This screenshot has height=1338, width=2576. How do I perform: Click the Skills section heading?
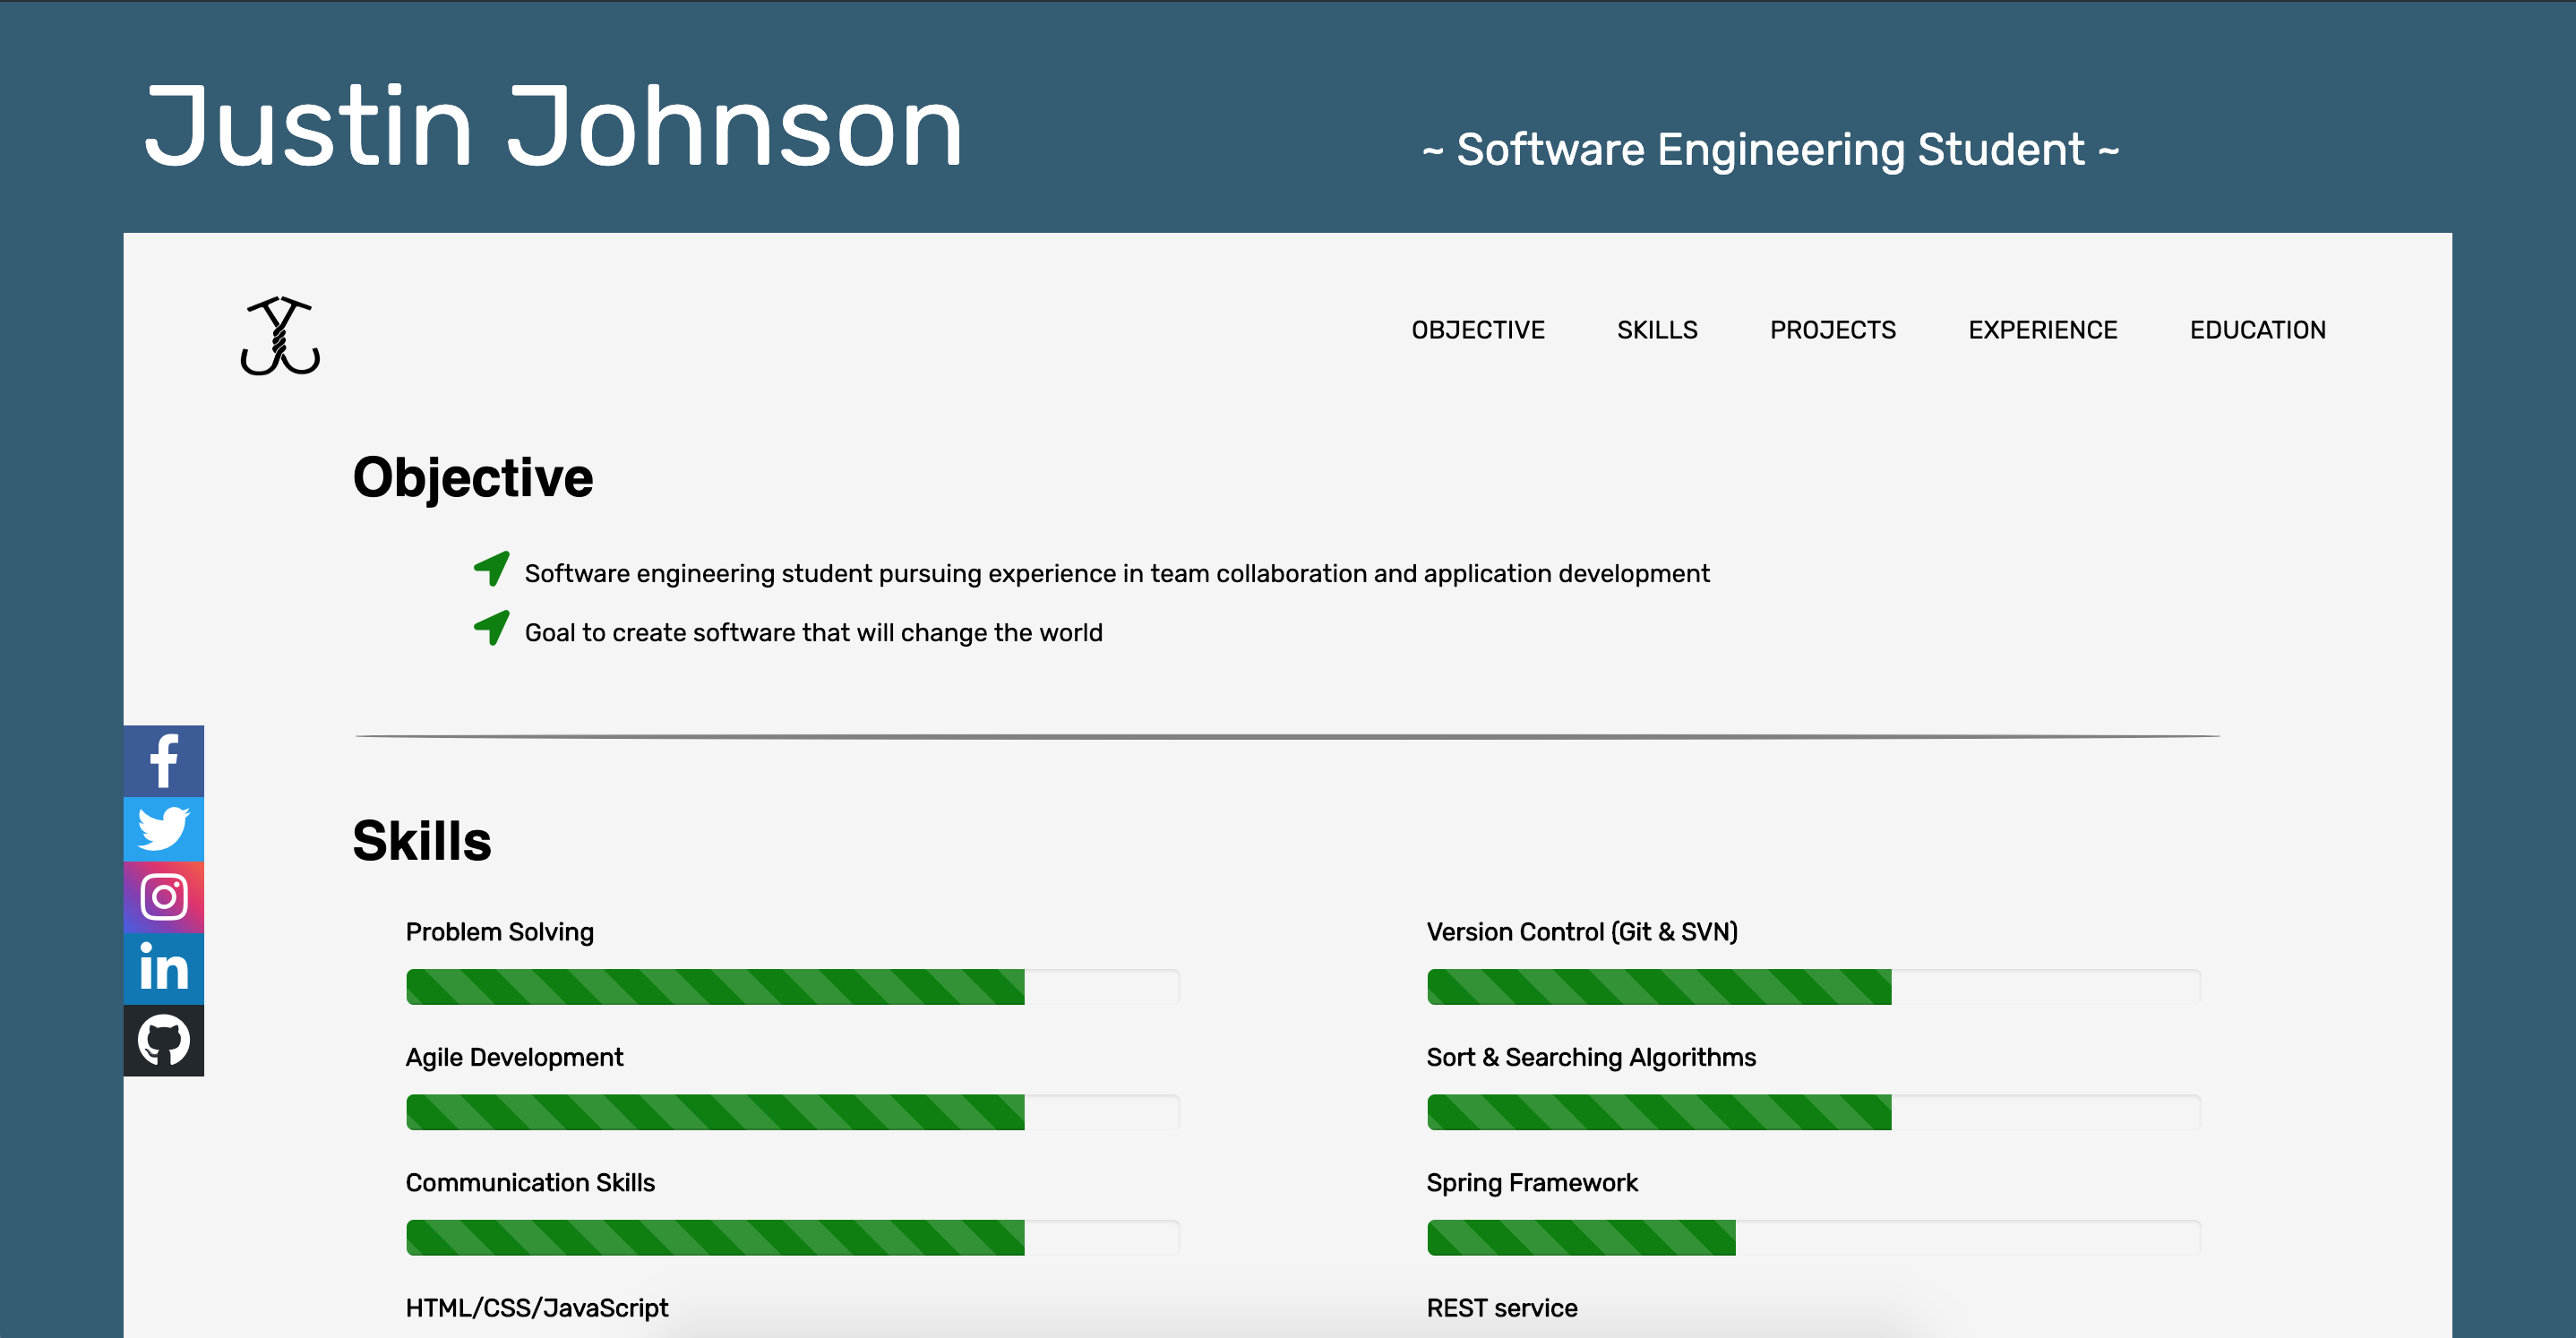point(422,840)
